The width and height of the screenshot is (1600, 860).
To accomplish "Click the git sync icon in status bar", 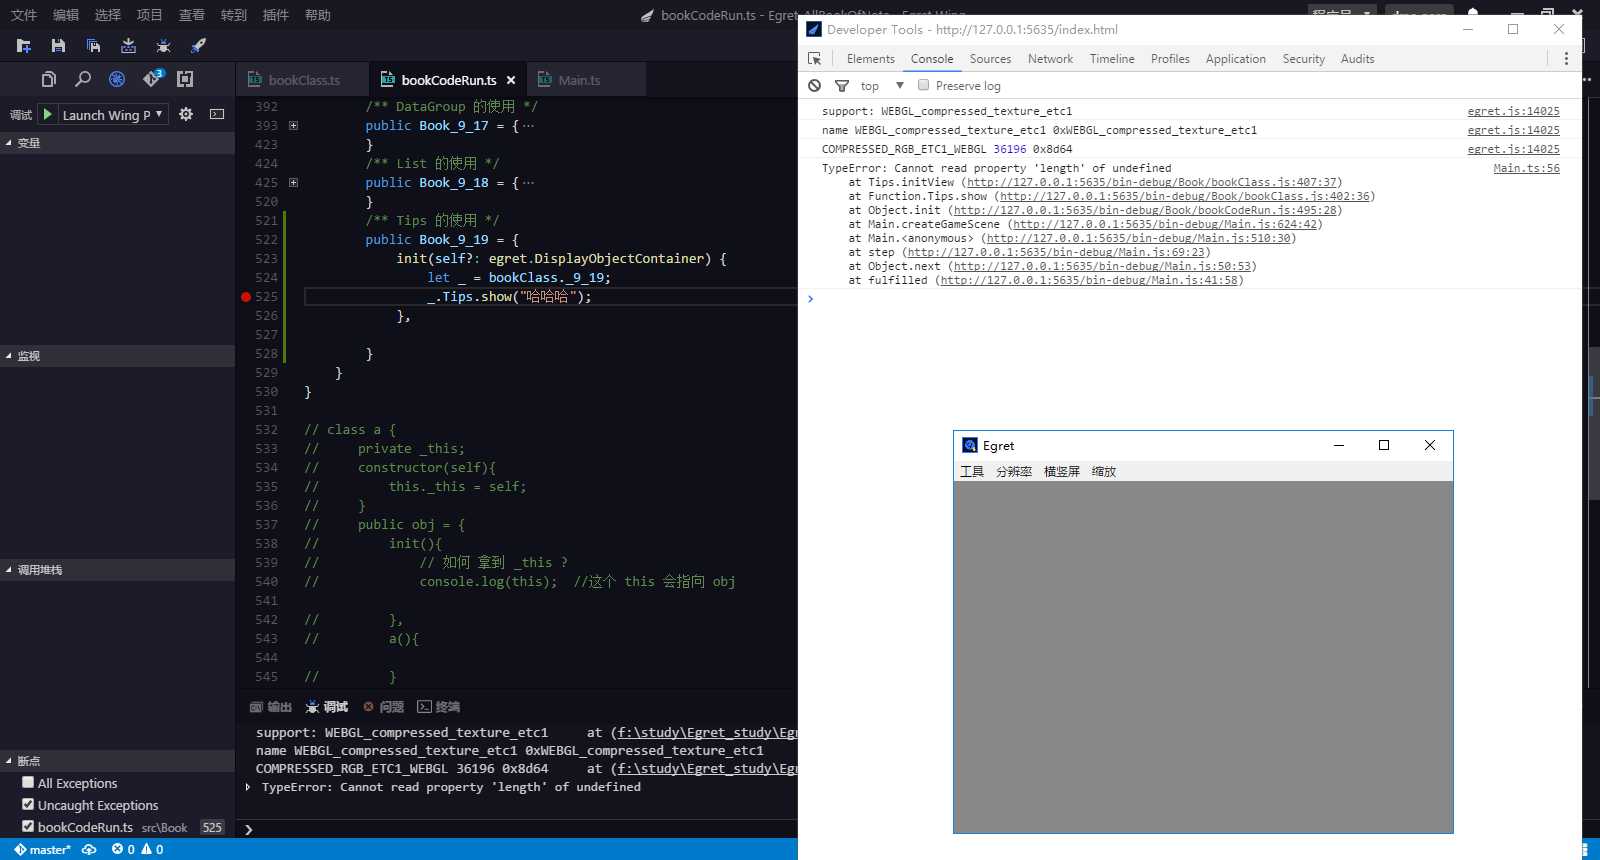I will [89, 850].
